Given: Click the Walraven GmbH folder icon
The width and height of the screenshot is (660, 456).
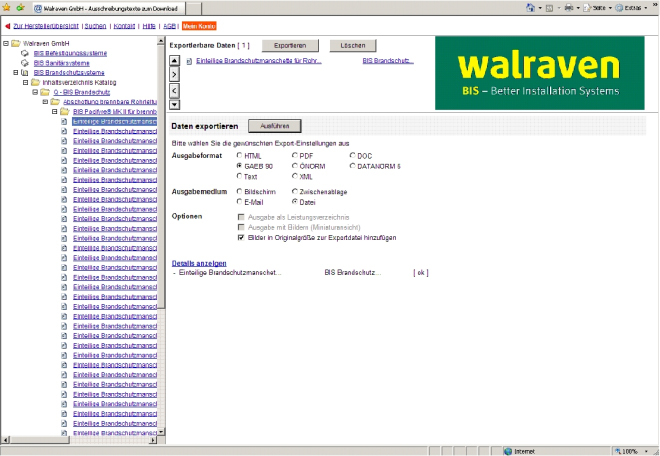Looking at the screenshot, I should [x=16, y=43].
